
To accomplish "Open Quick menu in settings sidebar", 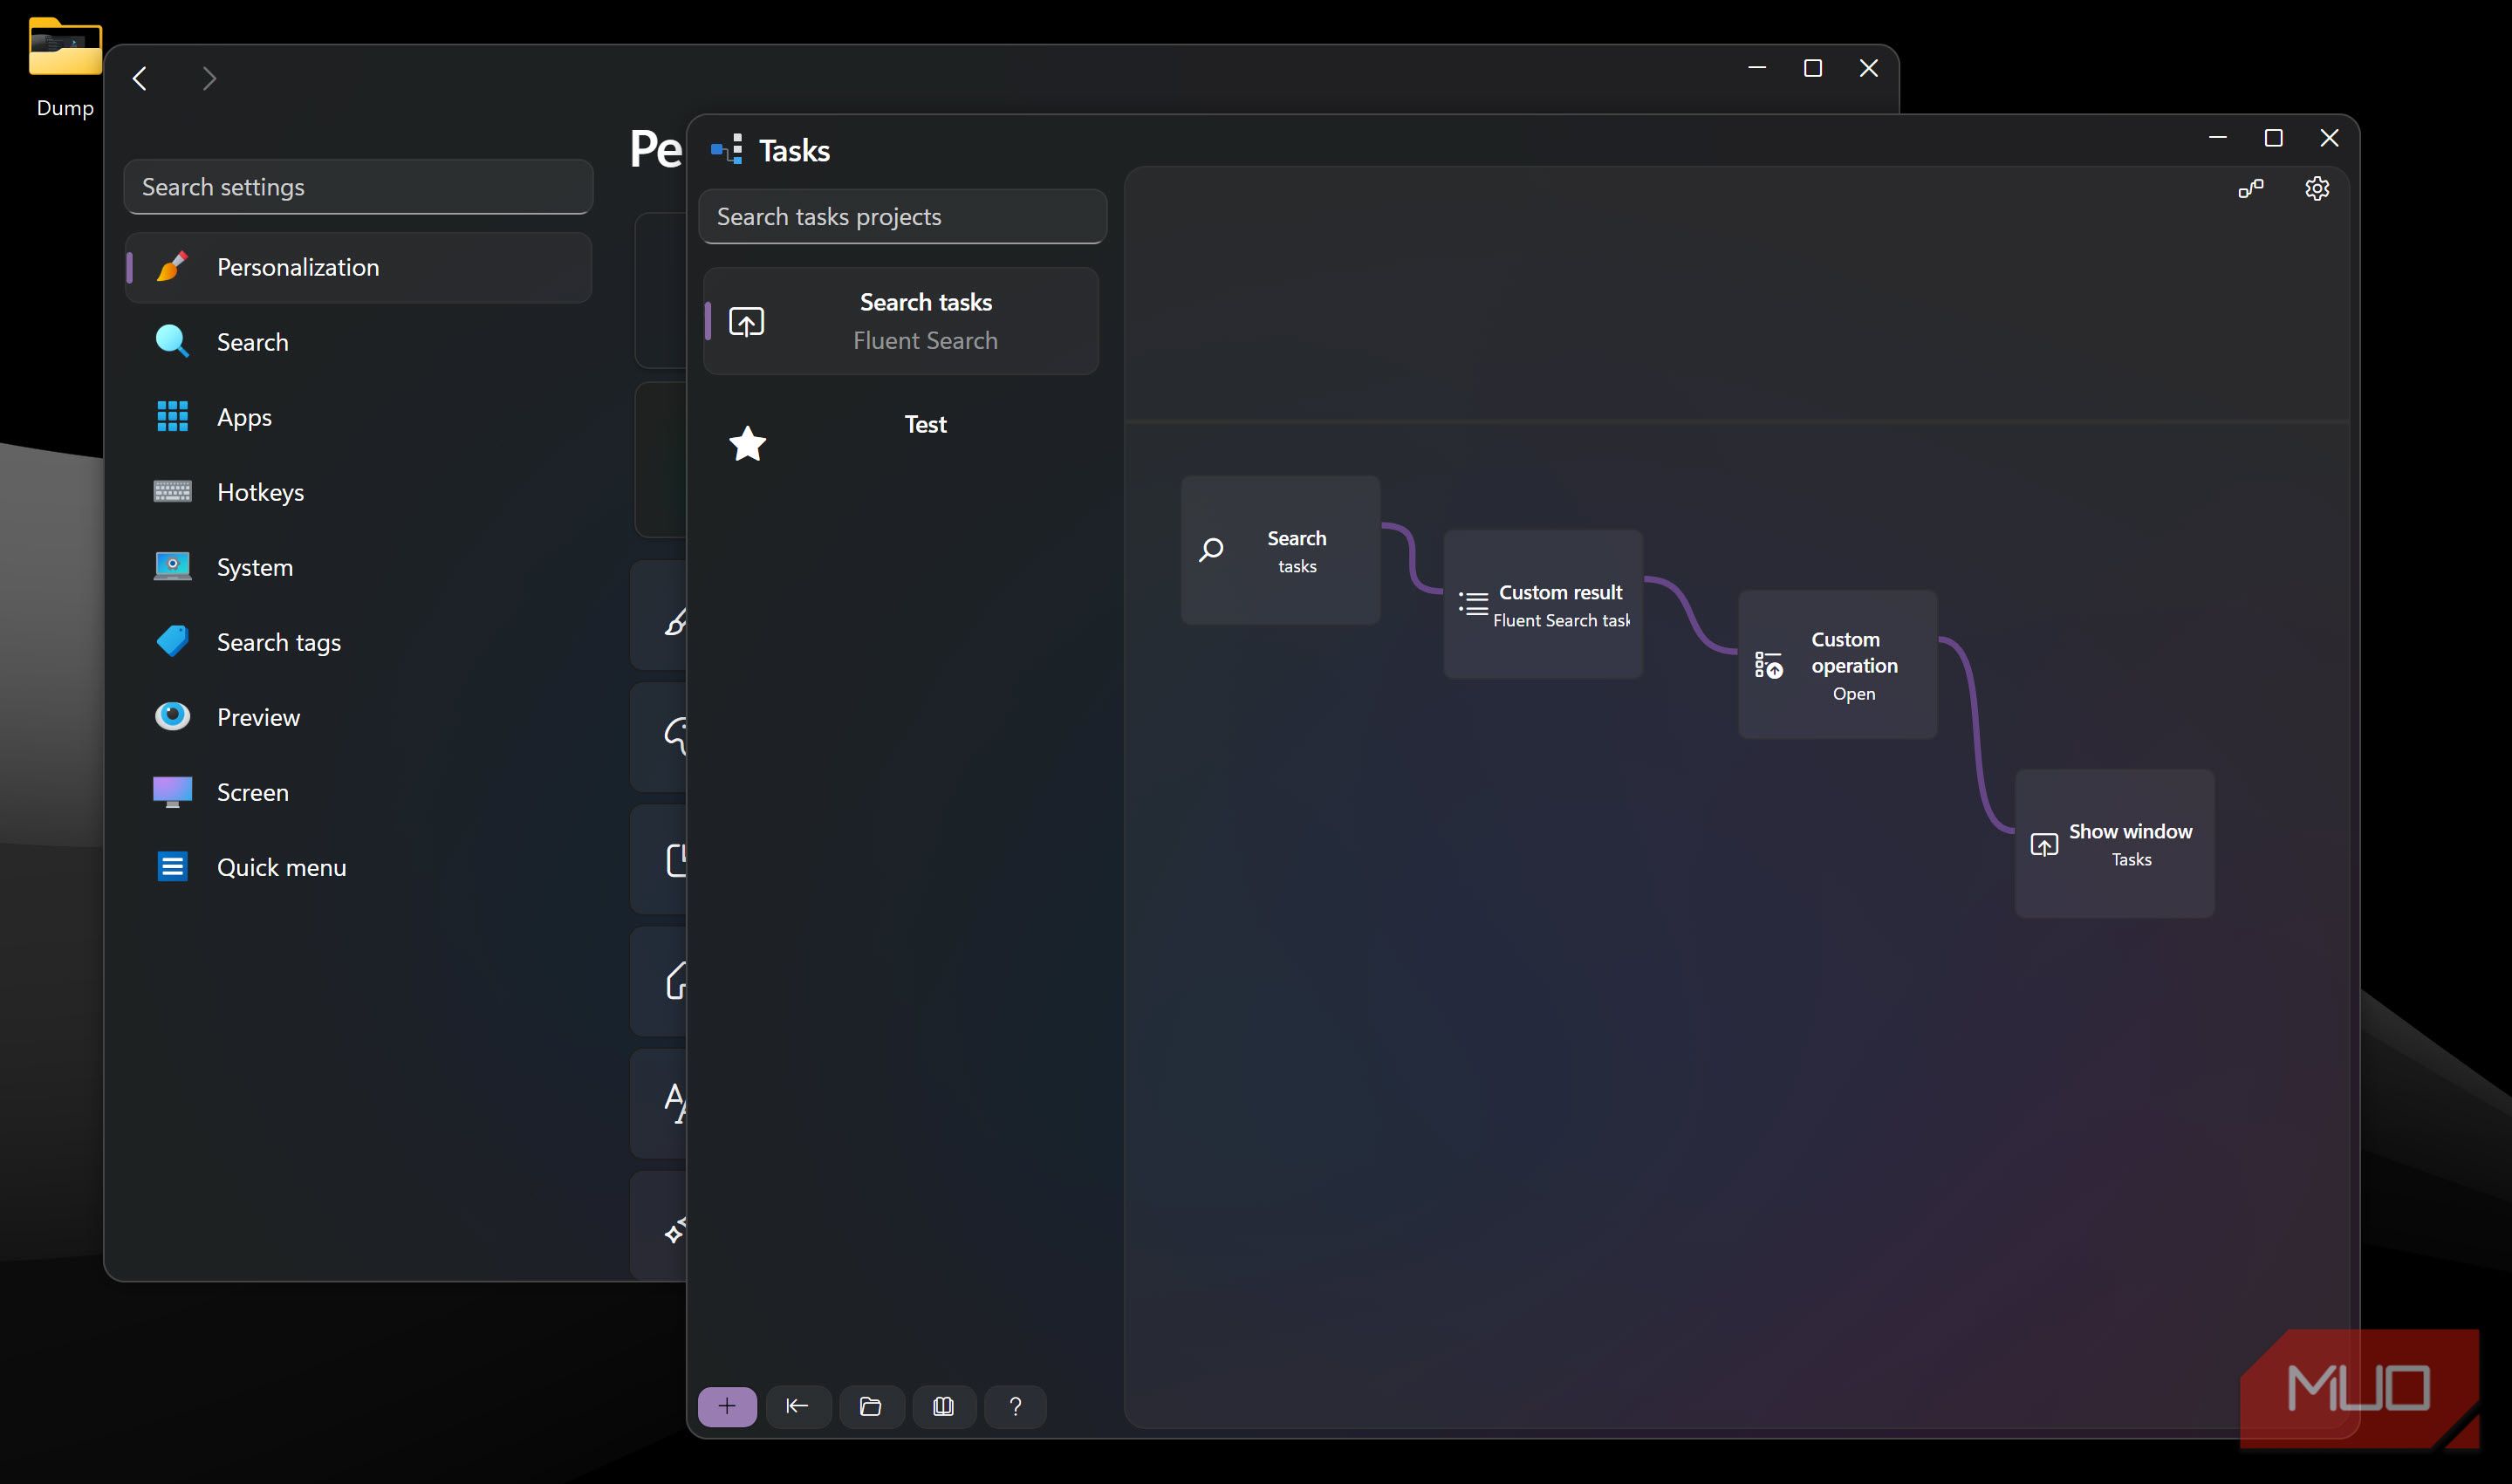I will click(x=358, y=867).
